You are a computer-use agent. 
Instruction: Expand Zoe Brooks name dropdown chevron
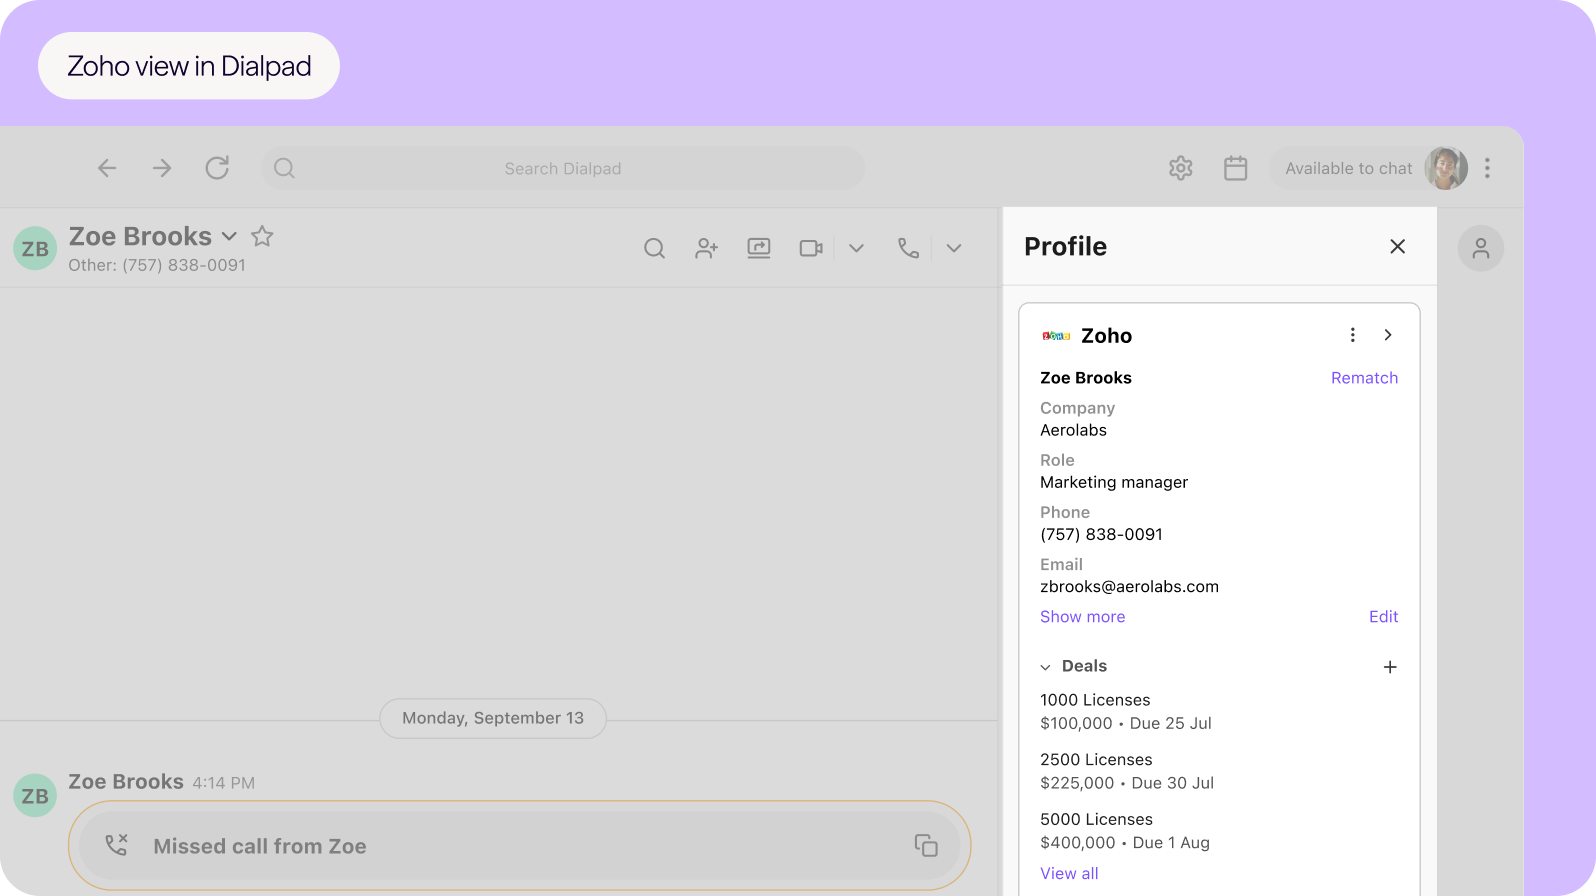tap(229, 237)
